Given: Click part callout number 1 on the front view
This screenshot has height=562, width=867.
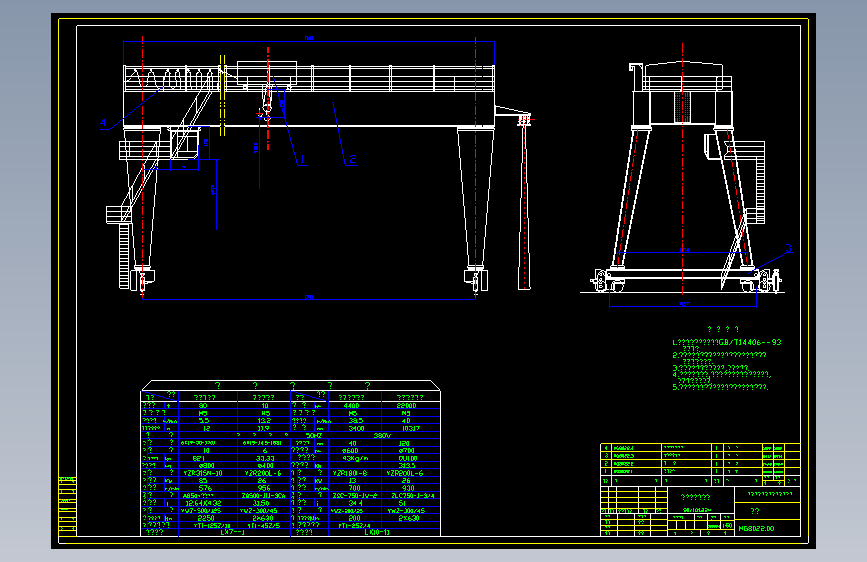Looking at the screenshot, I should [302, 160].
